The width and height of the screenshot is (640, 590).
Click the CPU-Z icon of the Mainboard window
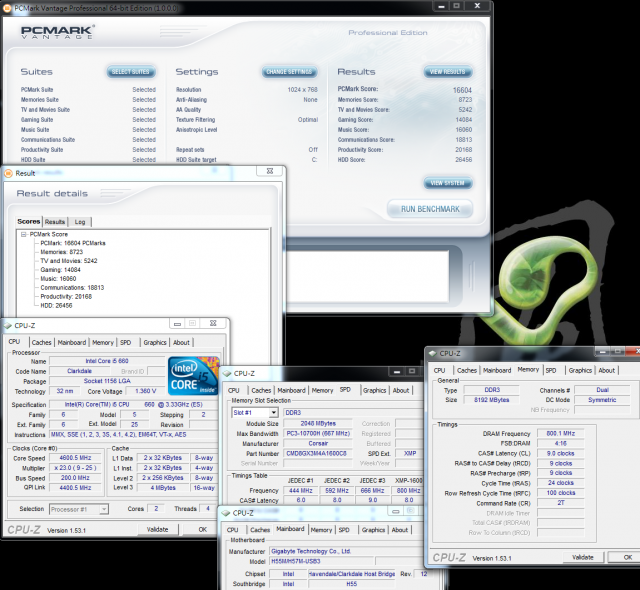(226, 513)
